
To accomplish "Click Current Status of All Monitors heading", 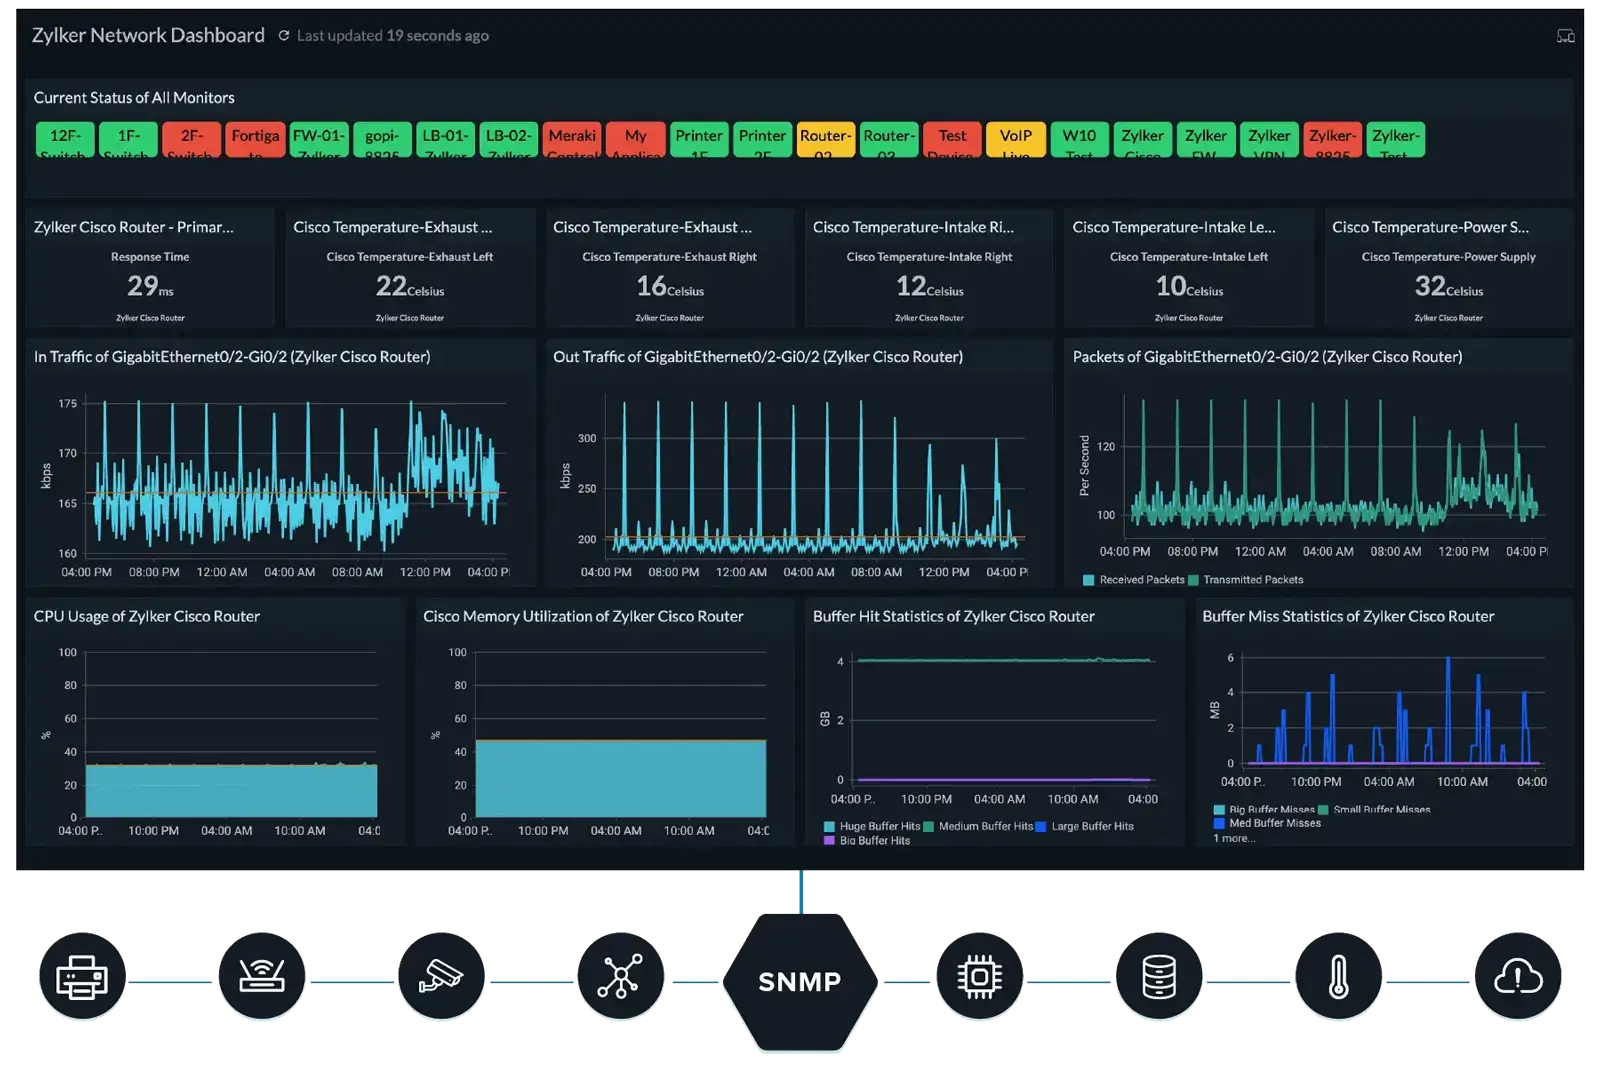I will [134, 98].
